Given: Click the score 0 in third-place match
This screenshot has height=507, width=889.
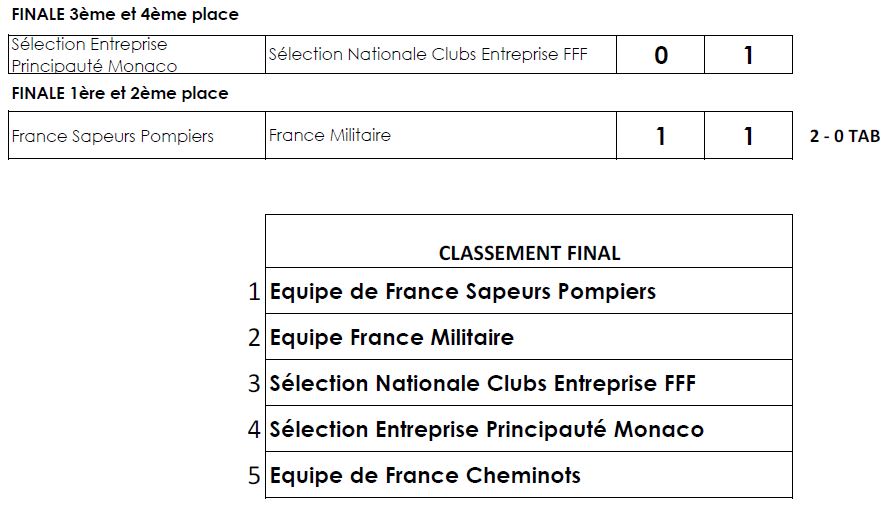Looking at the screenshot, I should tap(660, 55).
